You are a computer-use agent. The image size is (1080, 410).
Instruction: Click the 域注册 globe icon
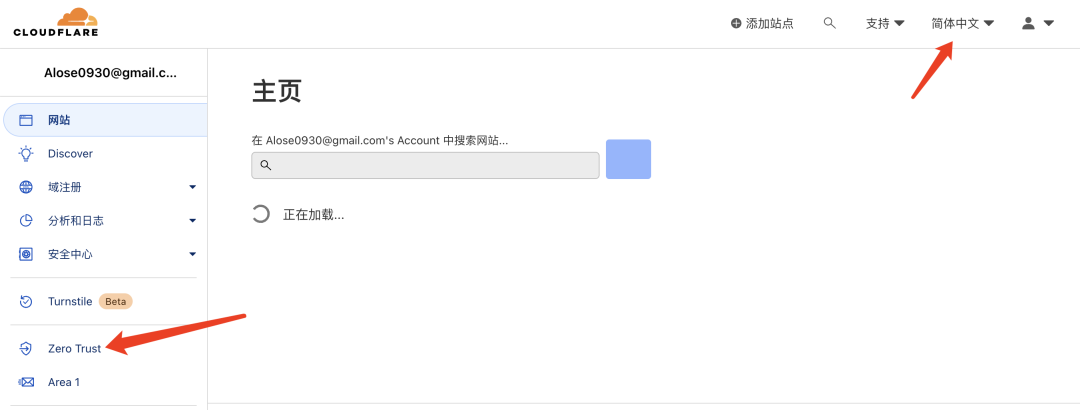pos(25,187)
